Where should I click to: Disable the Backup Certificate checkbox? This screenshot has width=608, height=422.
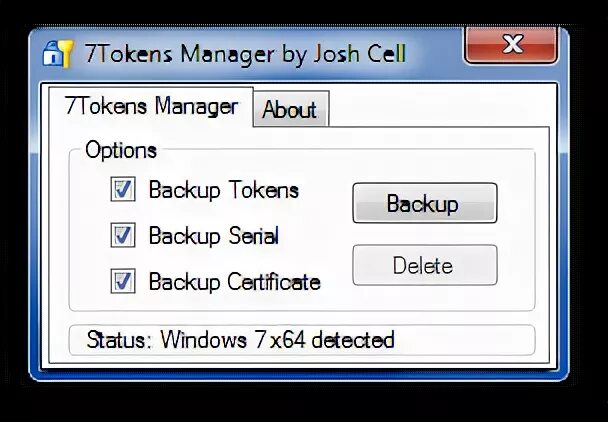point(123,281)
